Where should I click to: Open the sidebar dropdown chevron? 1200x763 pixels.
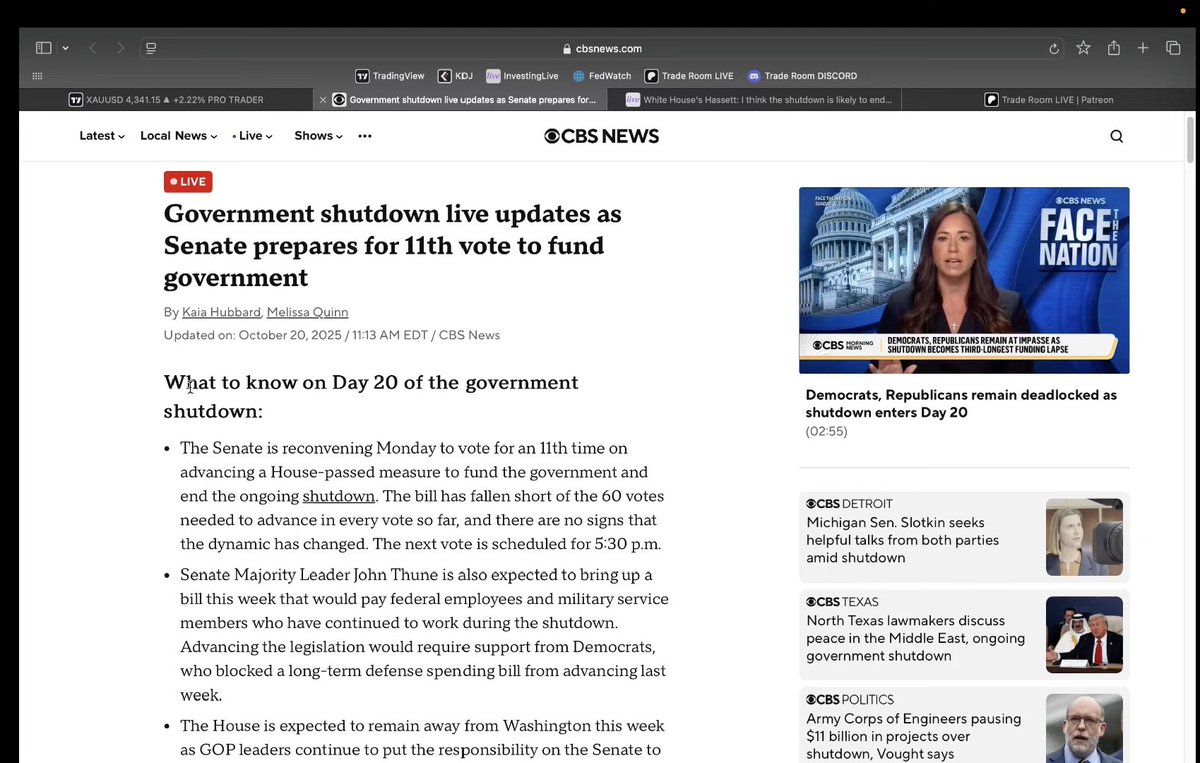[66, 48]
